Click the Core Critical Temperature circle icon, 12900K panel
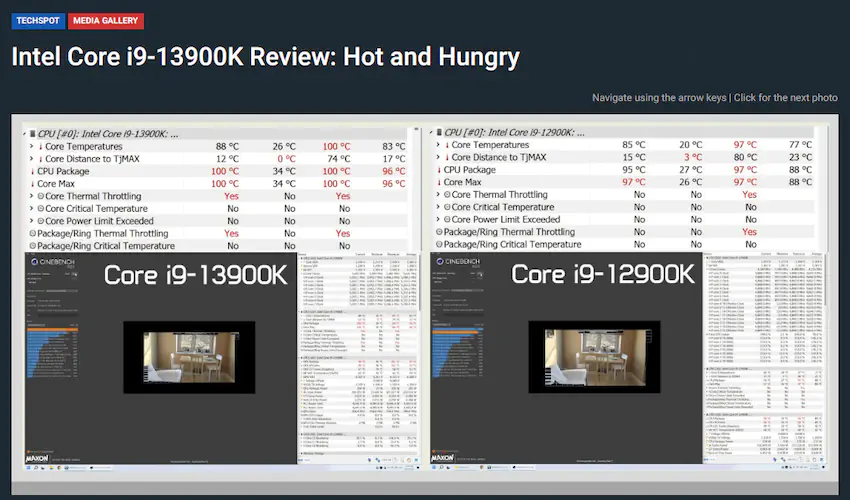The height and width of the screenshot is (500, 850). pos(447,207)
